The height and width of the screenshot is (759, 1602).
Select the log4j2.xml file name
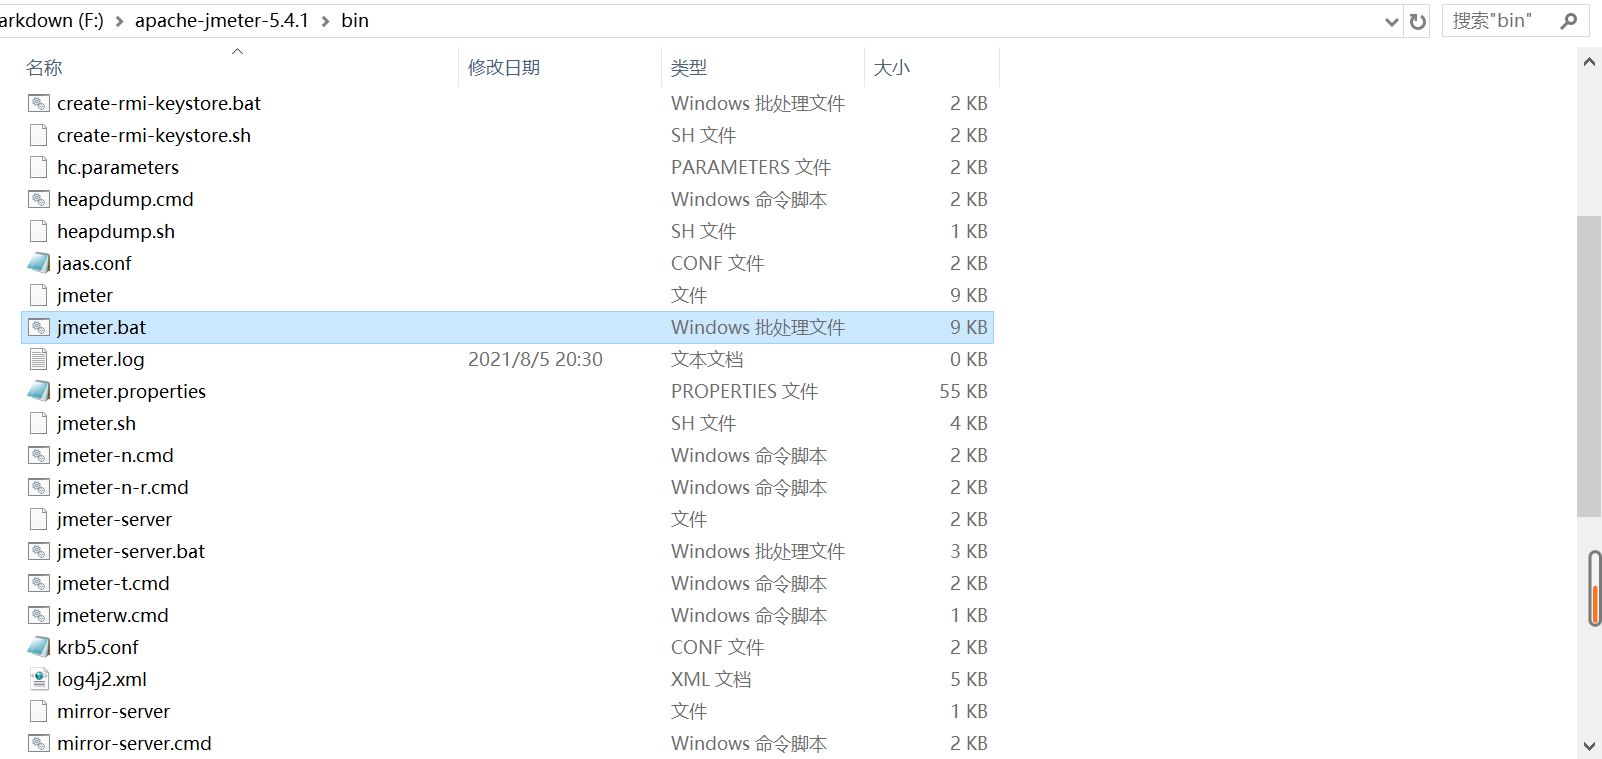tap(102, 679)
